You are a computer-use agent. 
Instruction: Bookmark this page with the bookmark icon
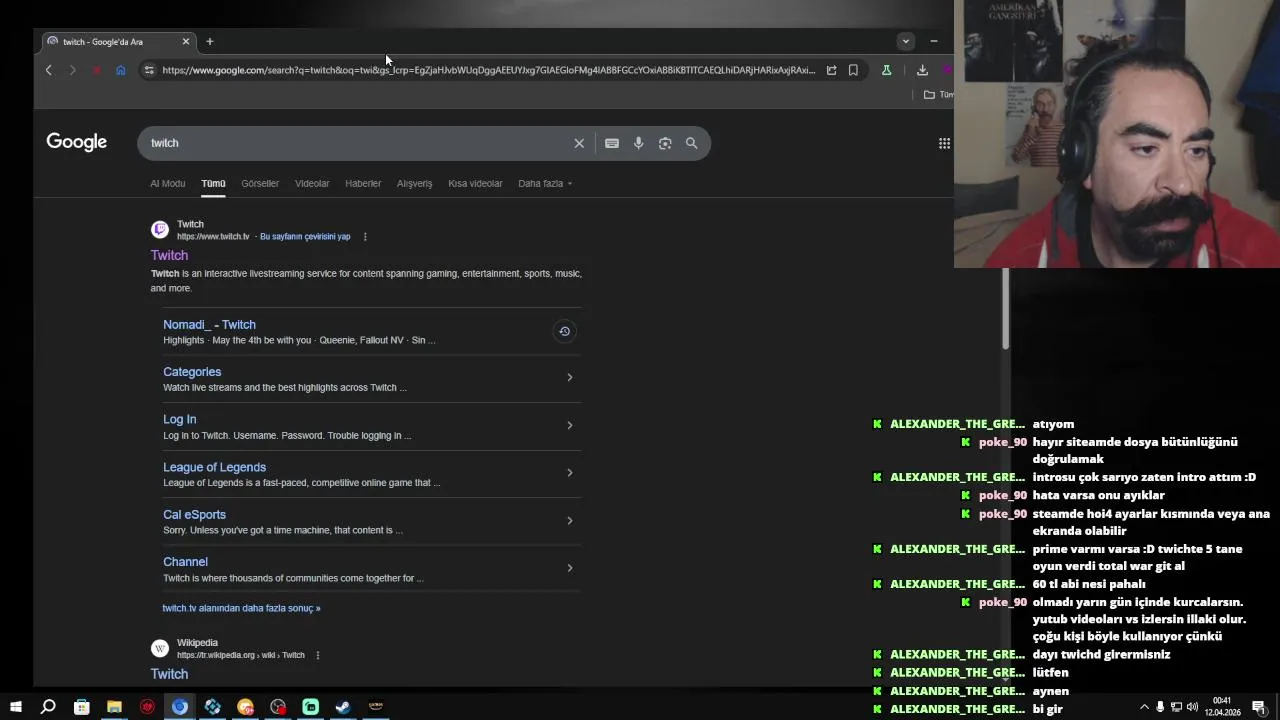coord(853,70)
